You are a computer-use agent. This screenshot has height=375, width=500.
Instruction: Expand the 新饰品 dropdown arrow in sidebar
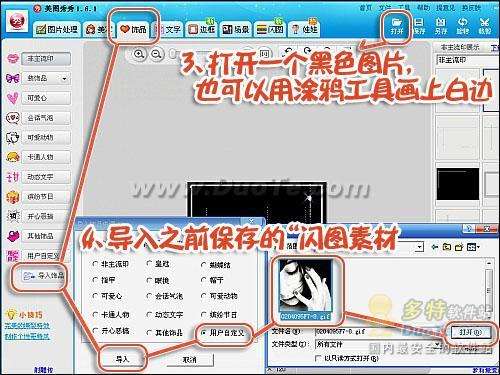coord(64,79)
